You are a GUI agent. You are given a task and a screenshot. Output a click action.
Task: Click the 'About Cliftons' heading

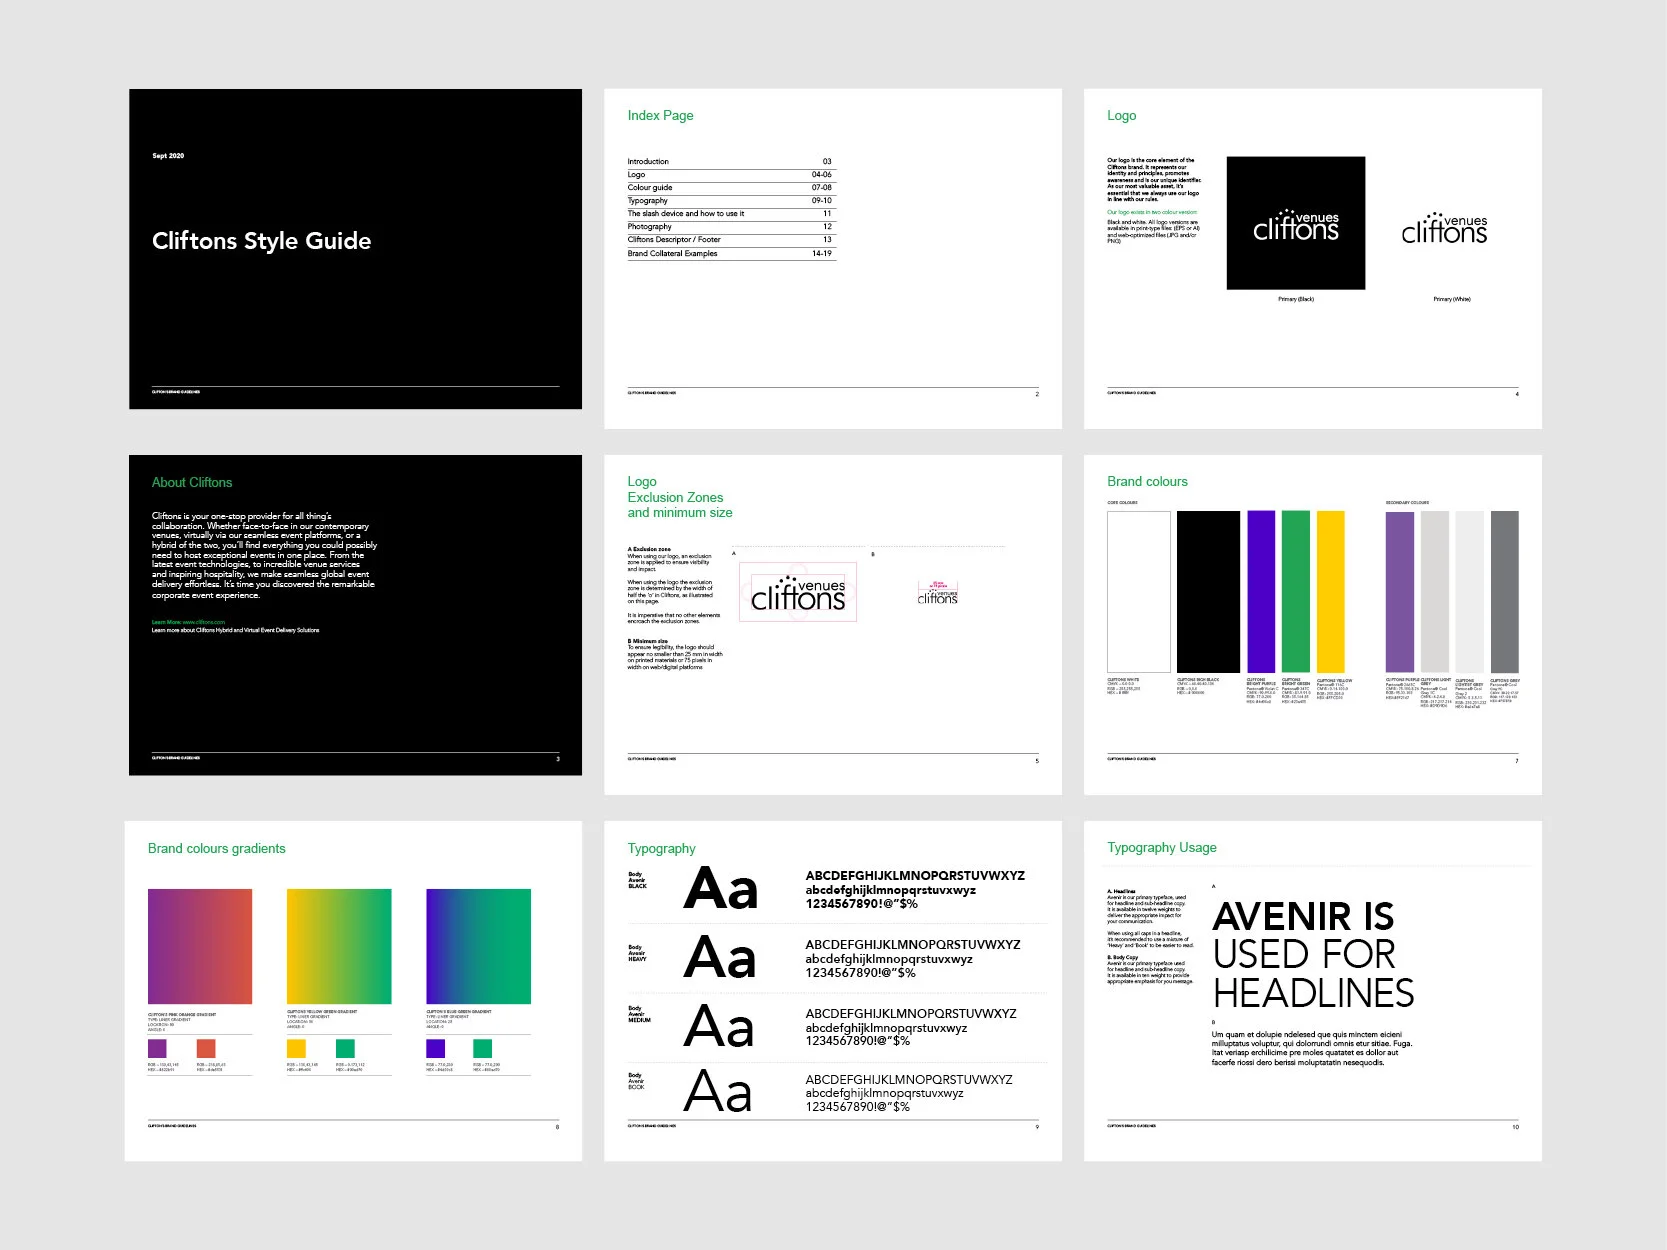(192, 482)
